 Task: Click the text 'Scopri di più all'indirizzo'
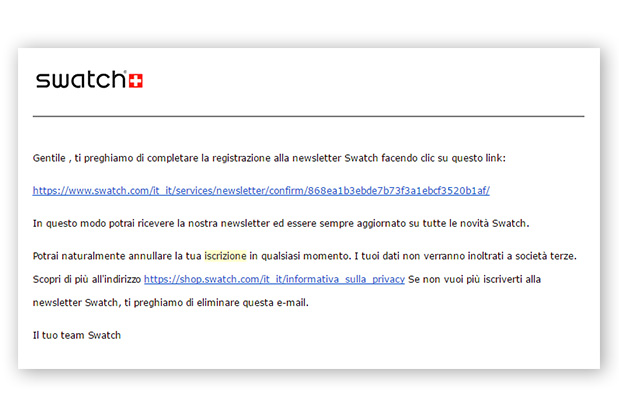pos(86,279)
